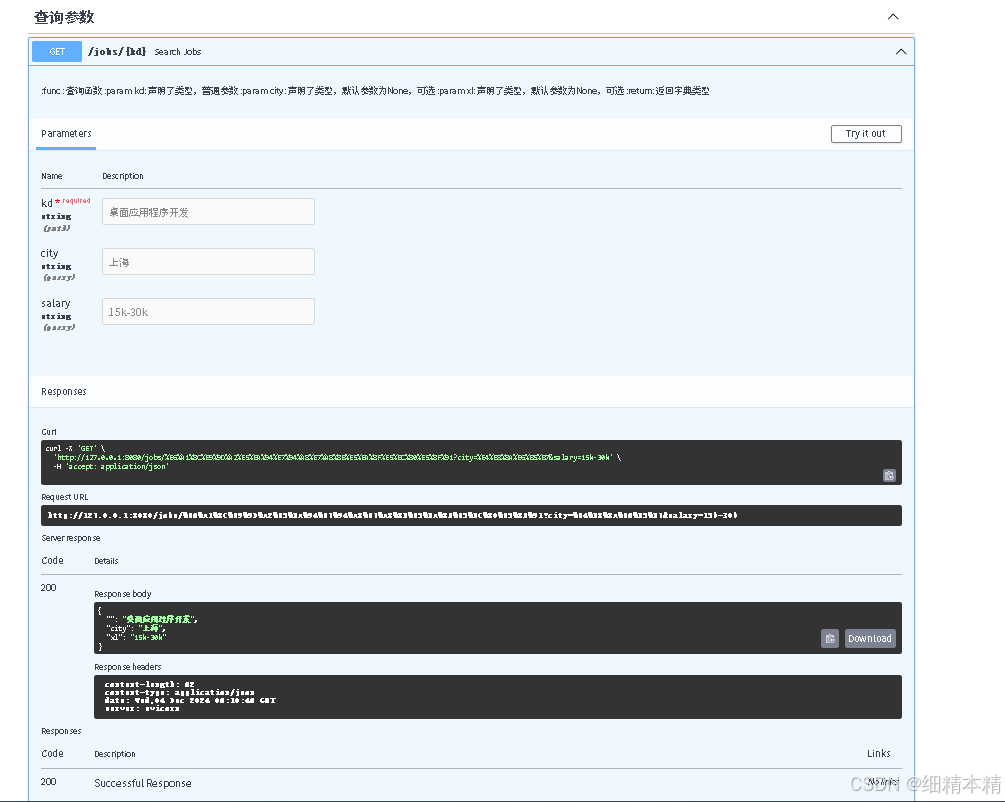
Task: Click the Successful Response description
Action: (x=143, y=783)
